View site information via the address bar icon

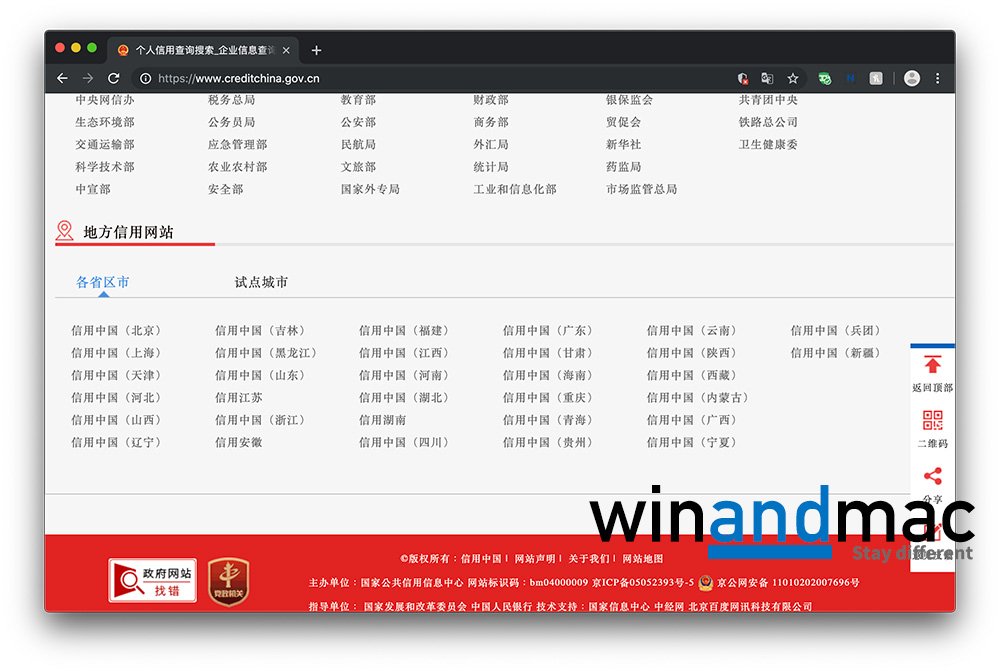pyautogui.click(x=145, y=78)
